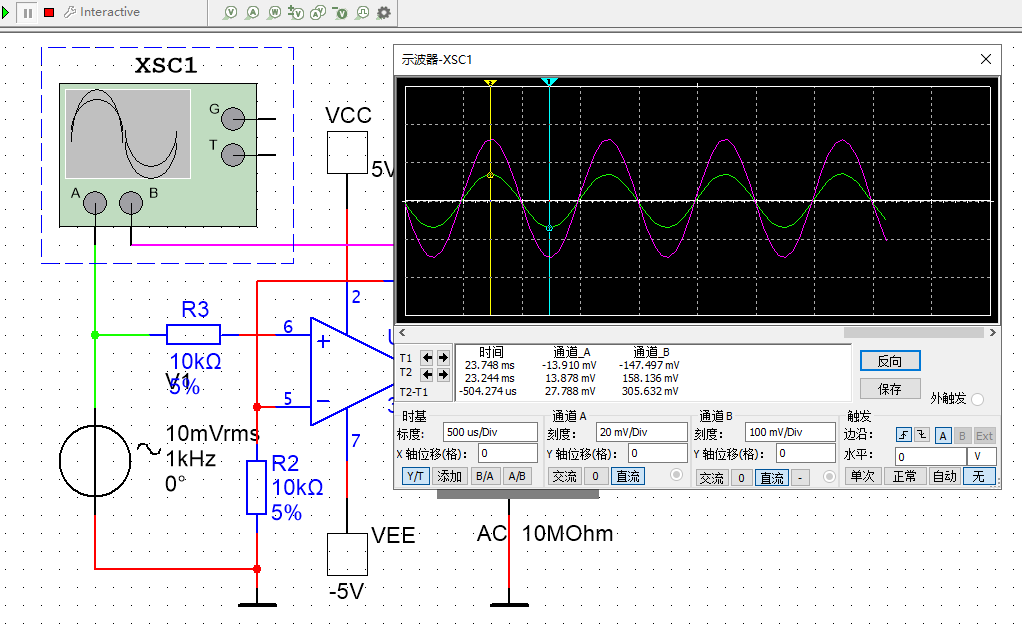
Task: Set Channel A coupling to 直流 (DC)
Action: tap(628, 477)
